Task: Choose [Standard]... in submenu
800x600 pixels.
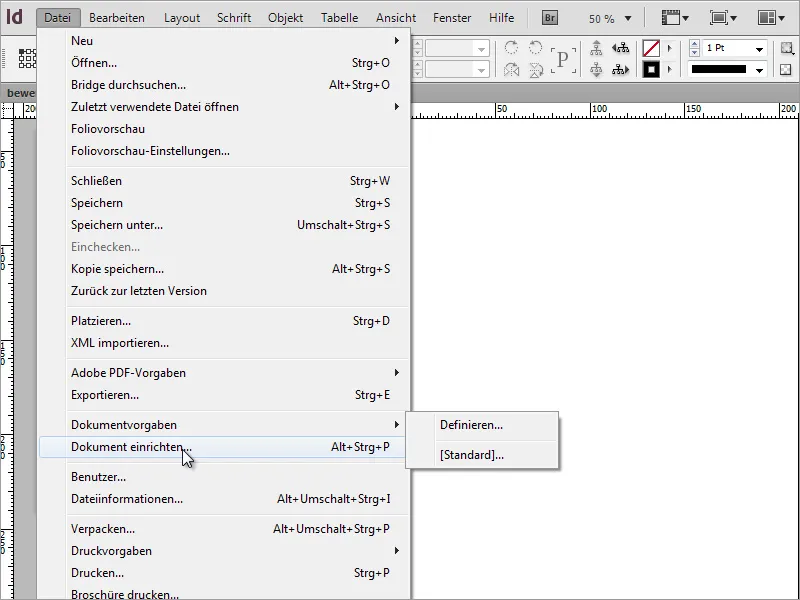Action: coord(482,455)
